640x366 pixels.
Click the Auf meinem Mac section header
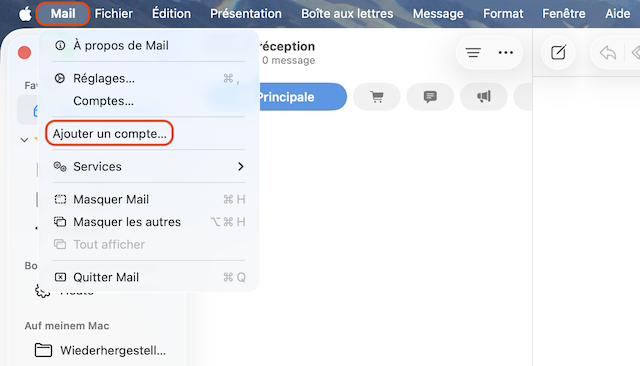[x=67, y=326]
